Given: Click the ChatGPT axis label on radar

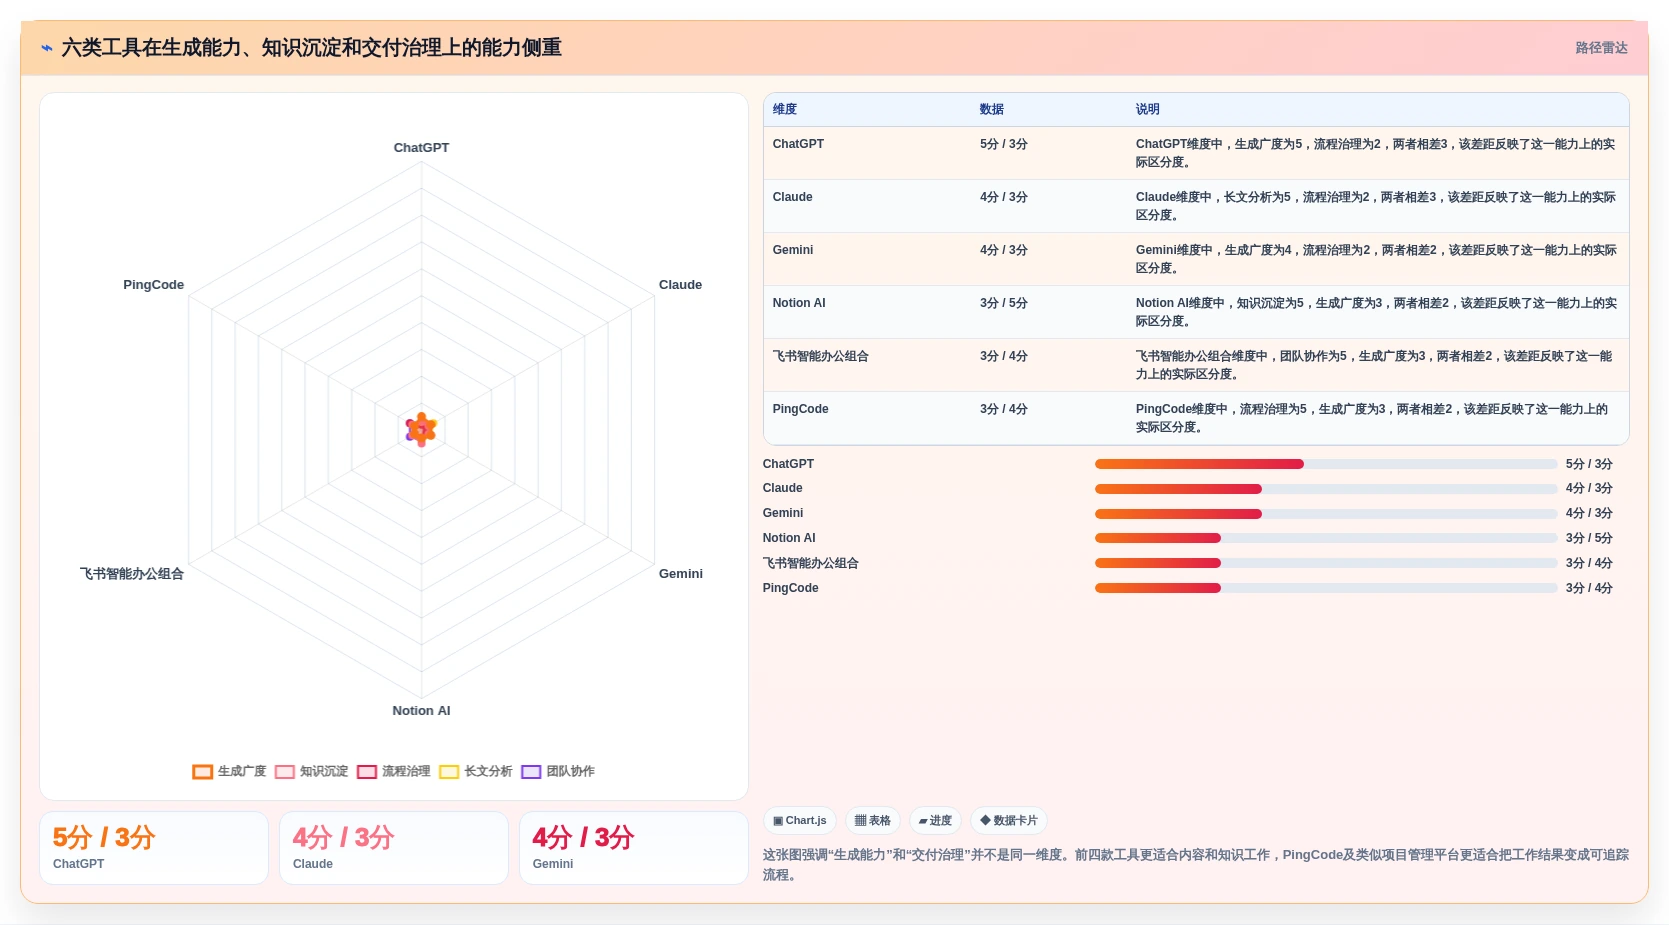Looking at the screenshot, I should click(x=421, y=147).
